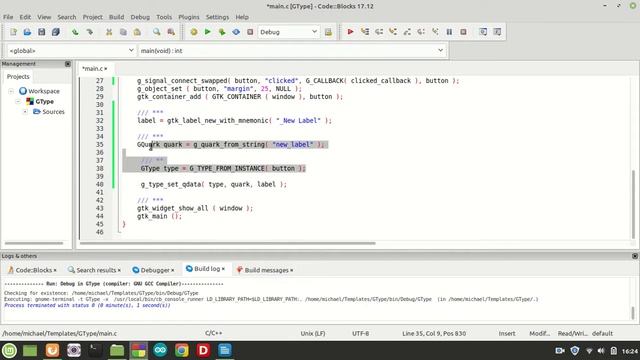This screenshot has height=360, width=640.
Task: Abort the build with stop icon
Action: (250, 32)
